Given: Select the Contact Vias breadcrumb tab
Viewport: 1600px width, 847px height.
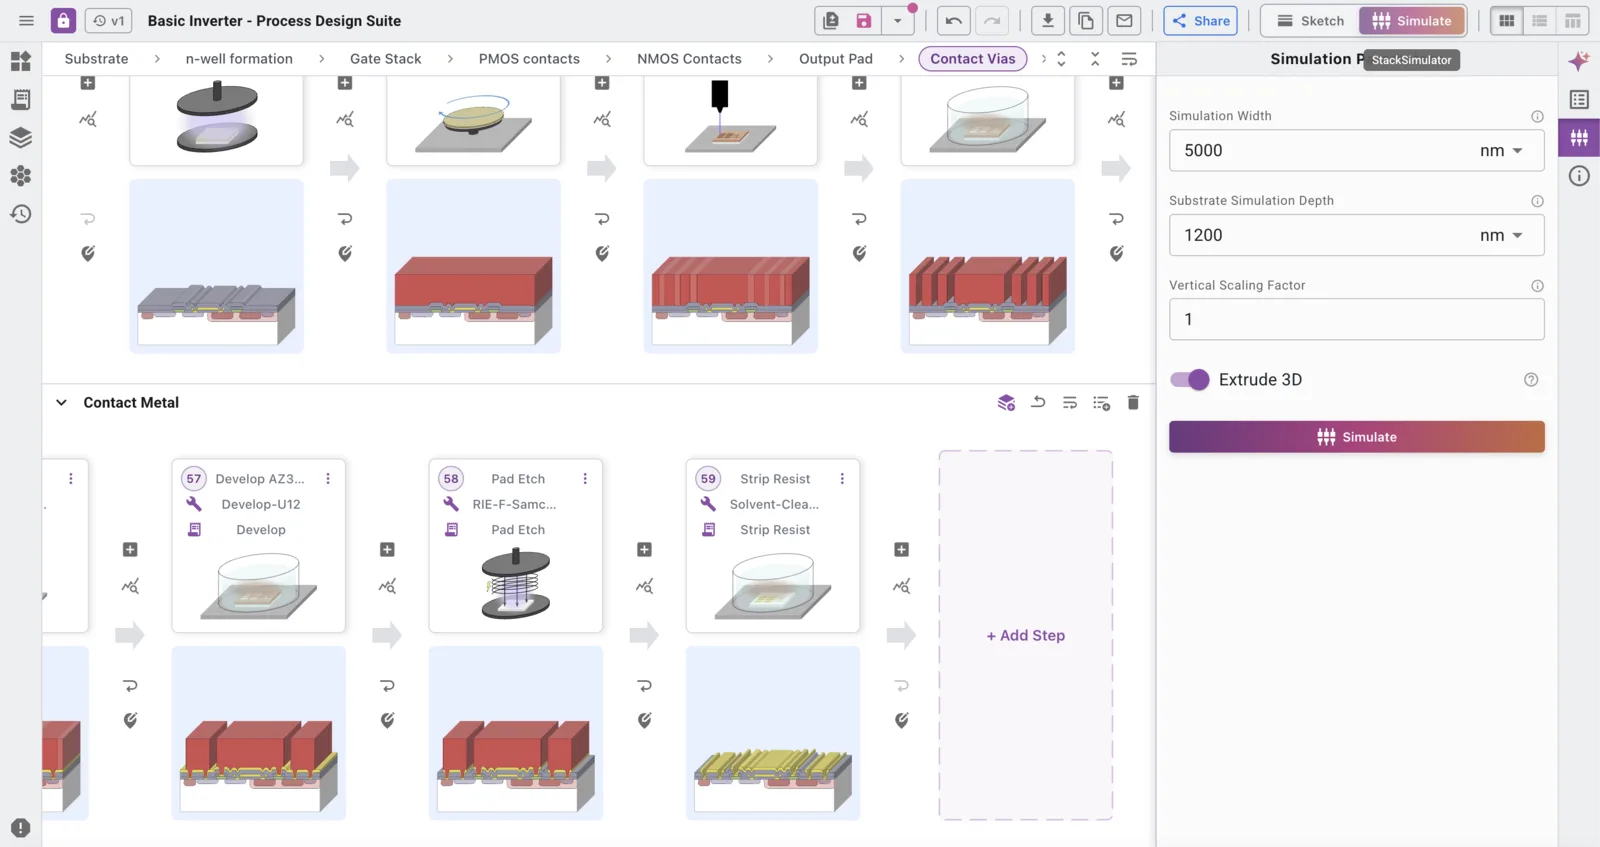Looking at the screenshot, I should click(x=973, y=59).
